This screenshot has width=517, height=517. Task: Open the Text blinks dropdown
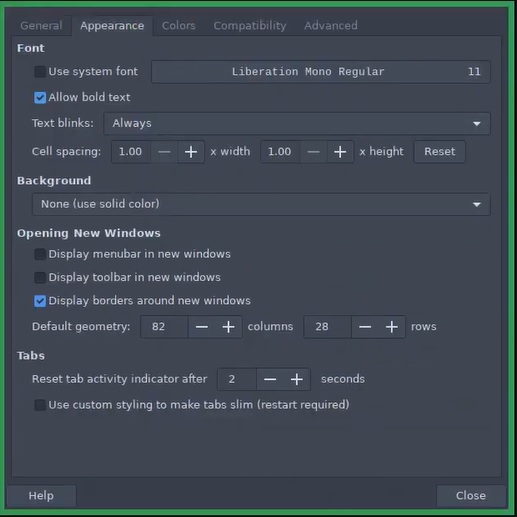pyautogui.click(x=297, y=124)
